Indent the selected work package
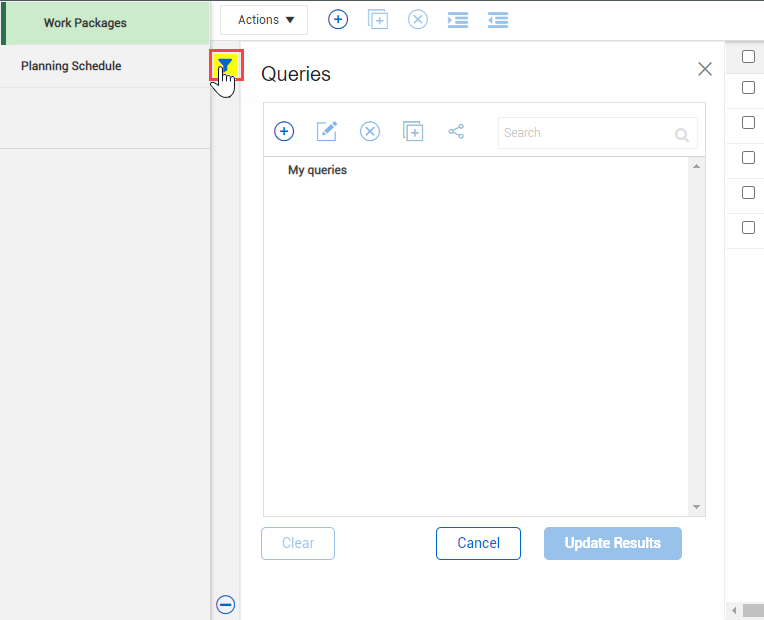This screenshot has height=620, width=764. tap(458, 20)
